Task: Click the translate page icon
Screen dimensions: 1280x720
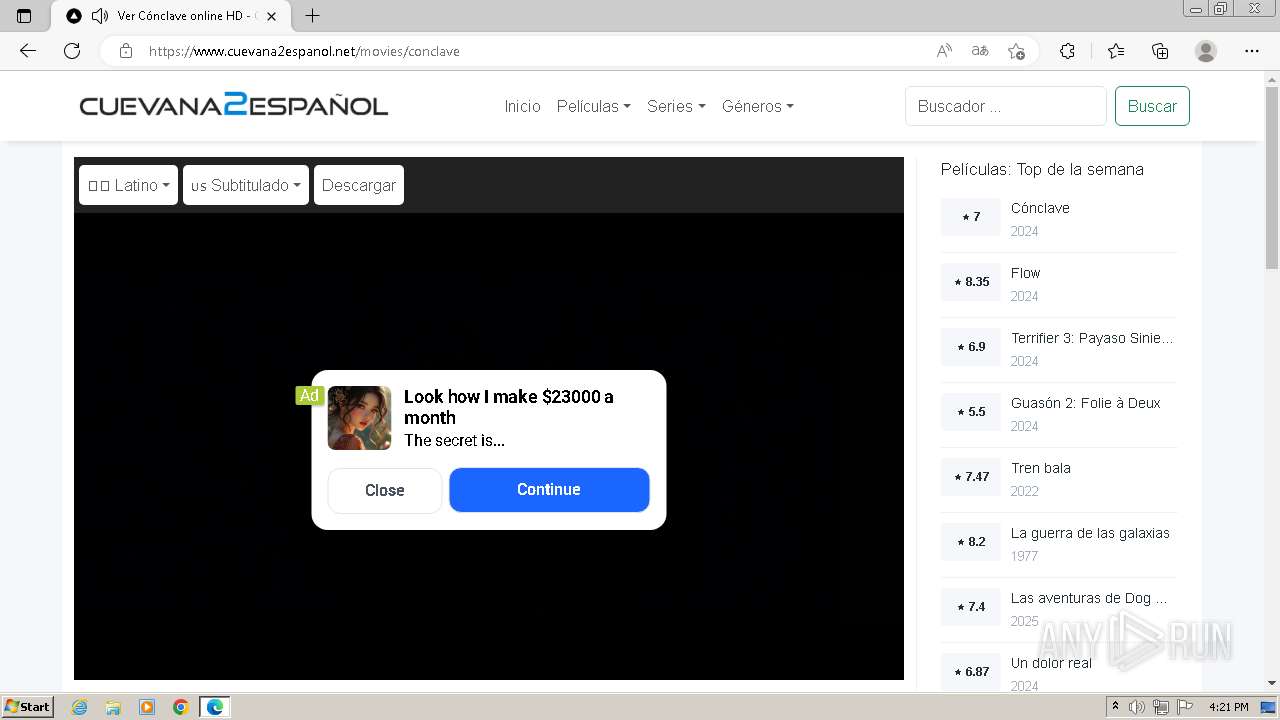Action: click(x=980, y=51)
